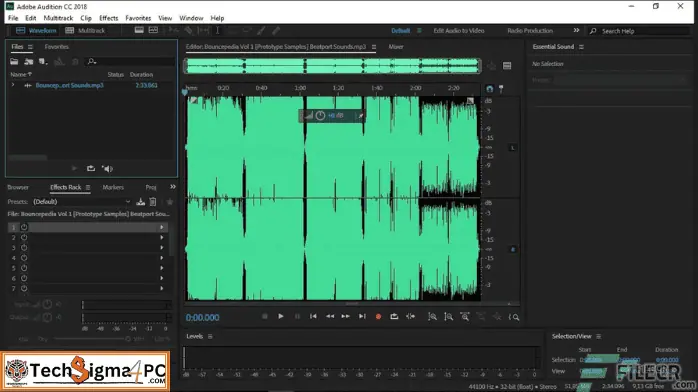
Task: Show the spectral pitch display
Action: [x=154, y=30]
